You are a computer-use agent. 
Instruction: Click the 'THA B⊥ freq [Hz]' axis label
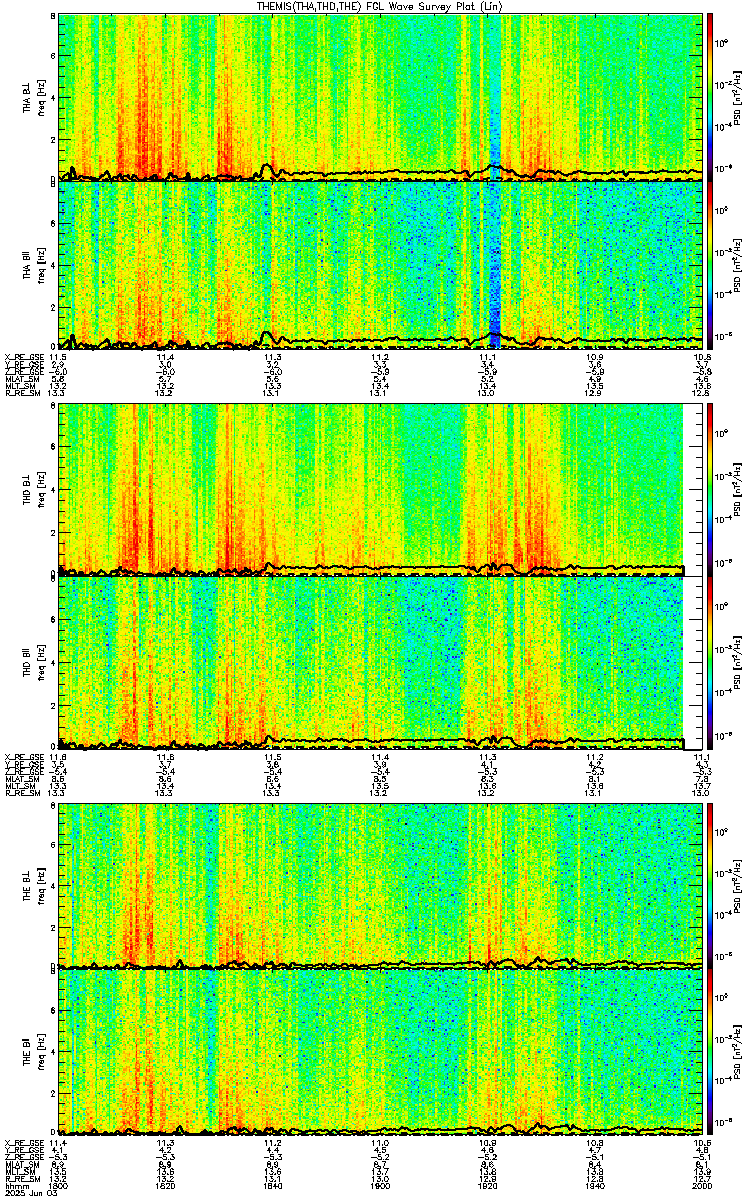tap(34, 97)
